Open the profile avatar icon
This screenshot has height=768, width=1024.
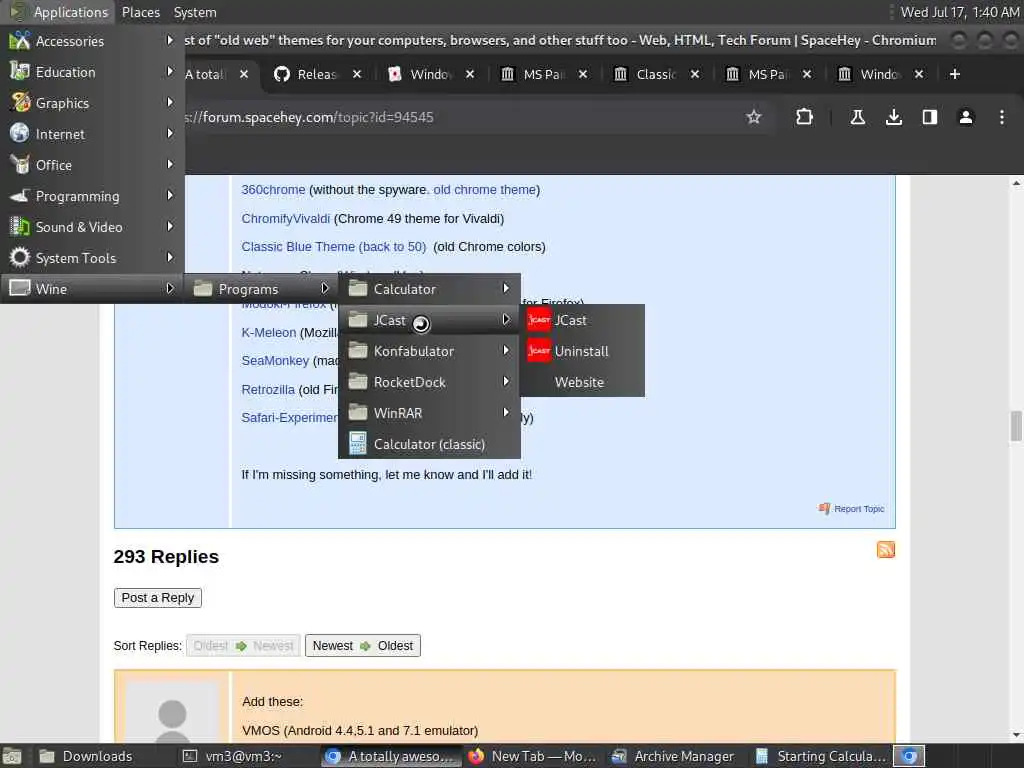(965, 117)
